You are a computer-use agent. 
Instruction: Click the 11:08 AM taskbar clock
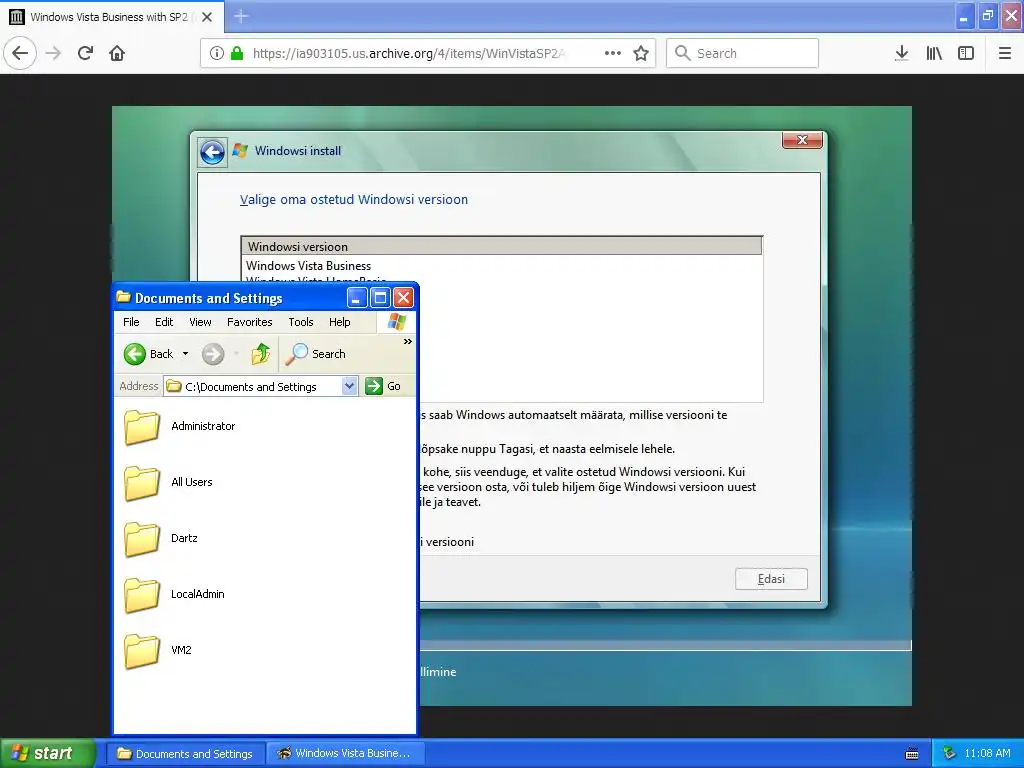tap(987, 754)
